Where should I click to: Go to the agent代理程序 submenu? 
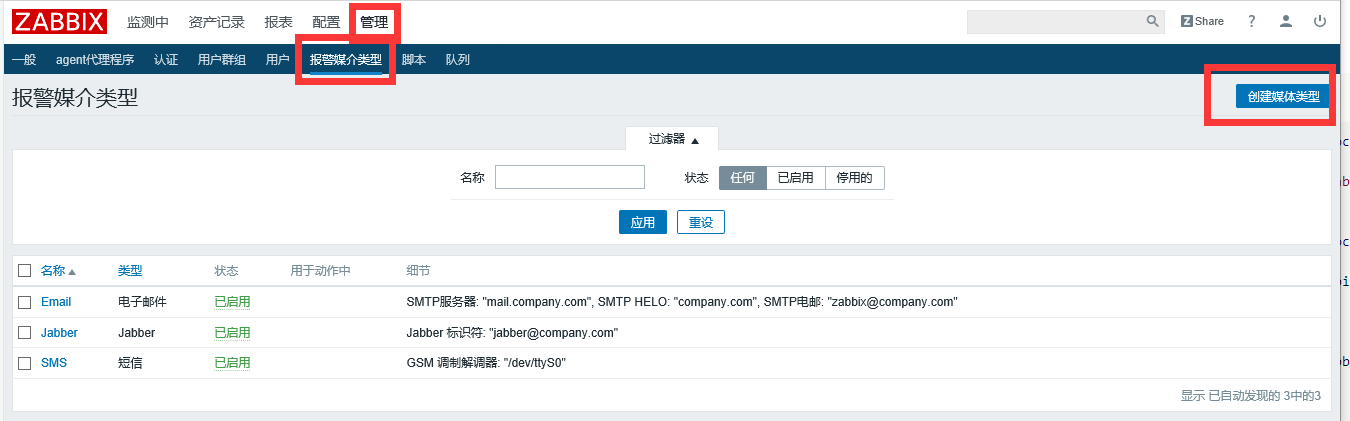click(95, 60)
